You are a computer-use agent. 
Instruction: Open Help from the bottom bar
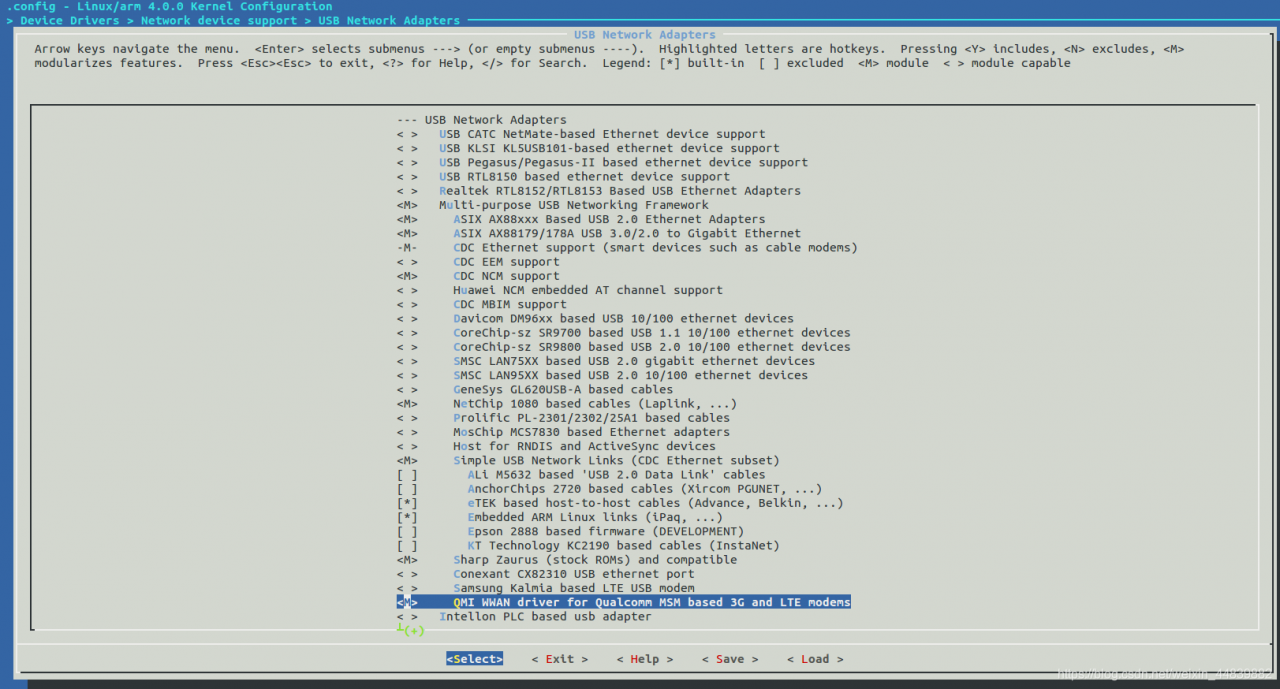(x=645, y=659)
